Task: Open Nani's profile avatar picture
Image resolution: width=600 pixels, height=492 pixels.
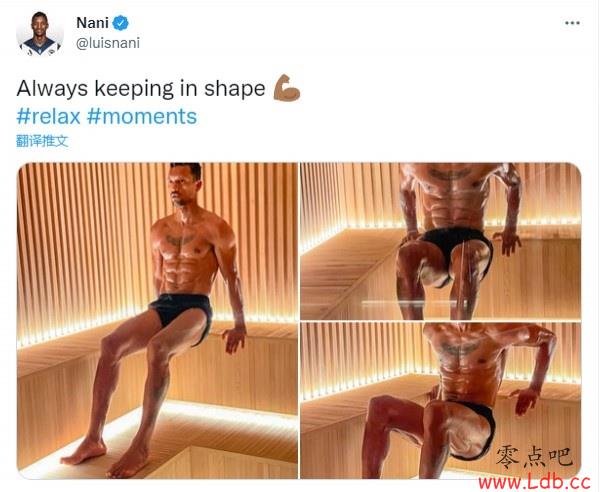Action: [x=40, y=33]
